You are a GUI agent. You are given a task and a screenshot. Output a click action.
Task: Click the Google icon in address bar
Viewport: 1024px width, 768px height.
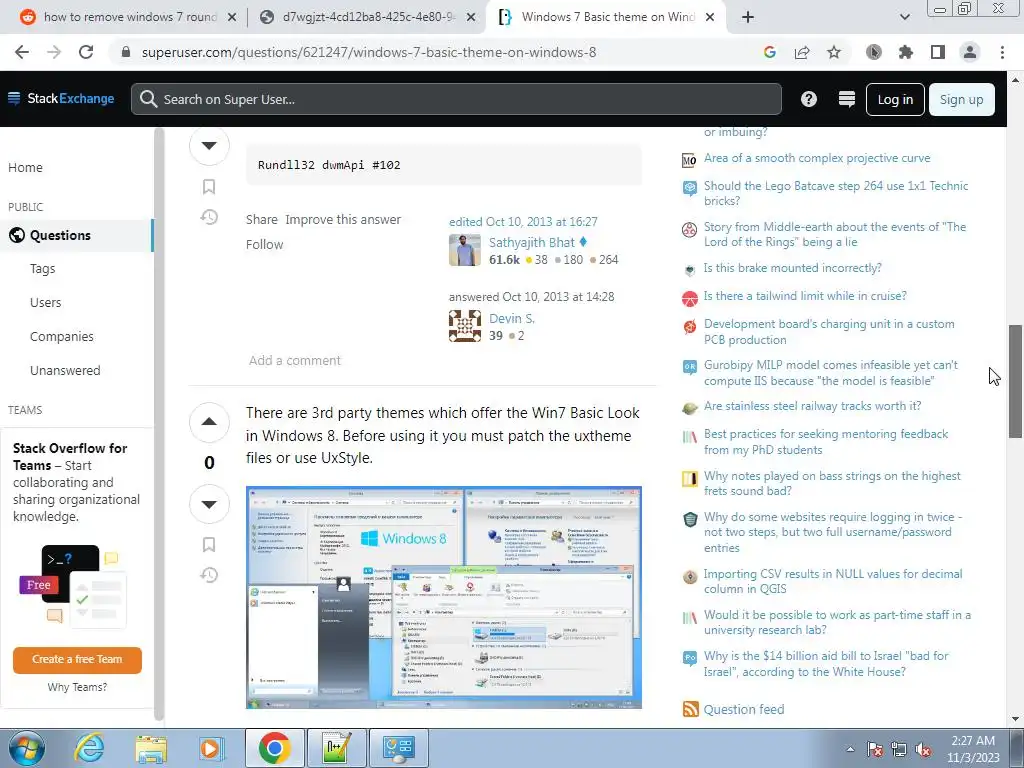[769, 52]
